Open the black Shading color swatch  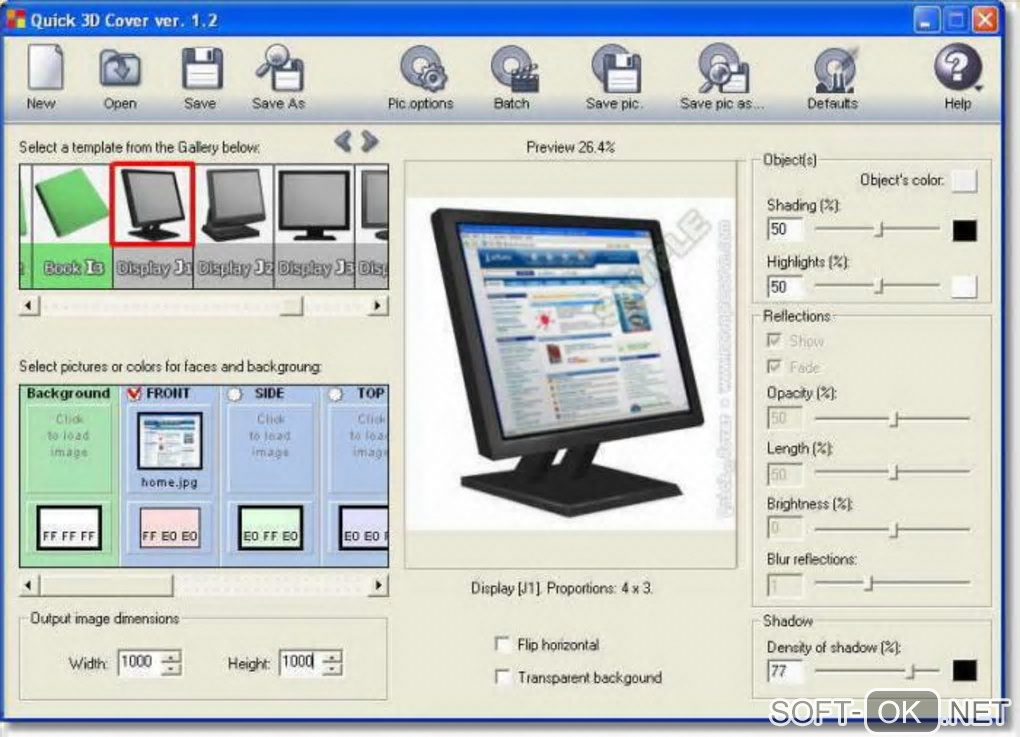(x=964, y=230)
